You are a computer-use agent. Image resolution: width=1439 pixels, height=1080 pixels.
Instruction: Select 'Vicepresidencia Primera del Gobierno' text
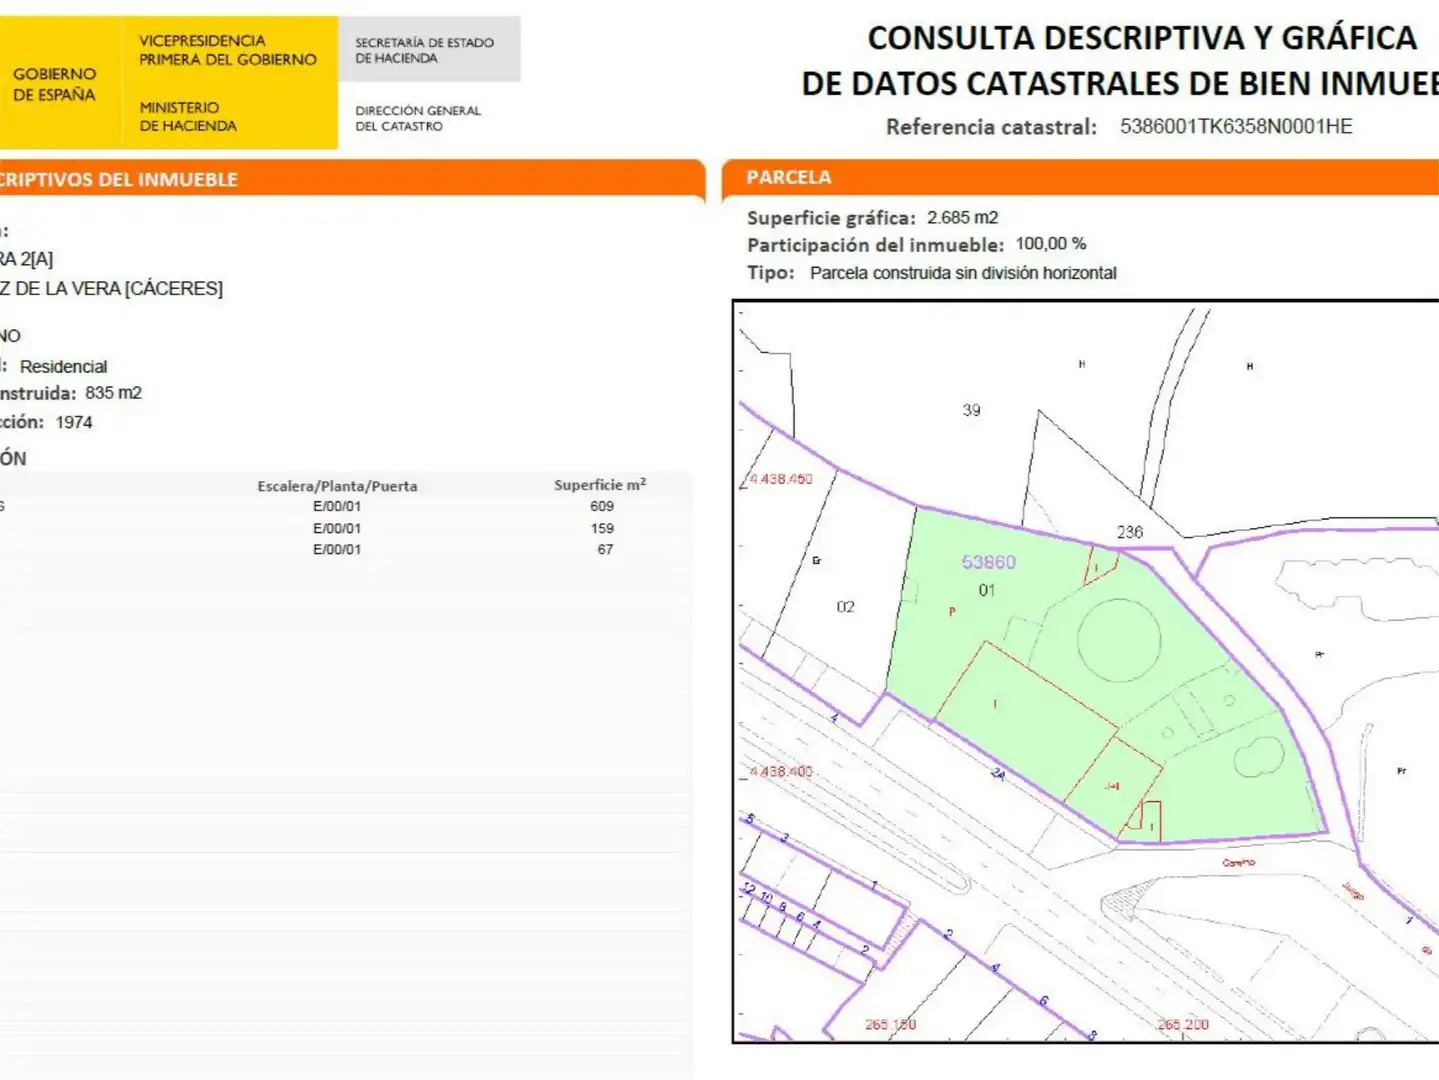228,50
